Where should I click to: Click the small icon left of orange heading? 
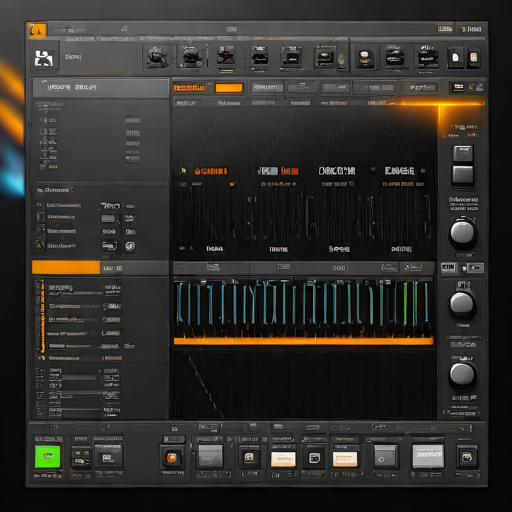[183, 171]
